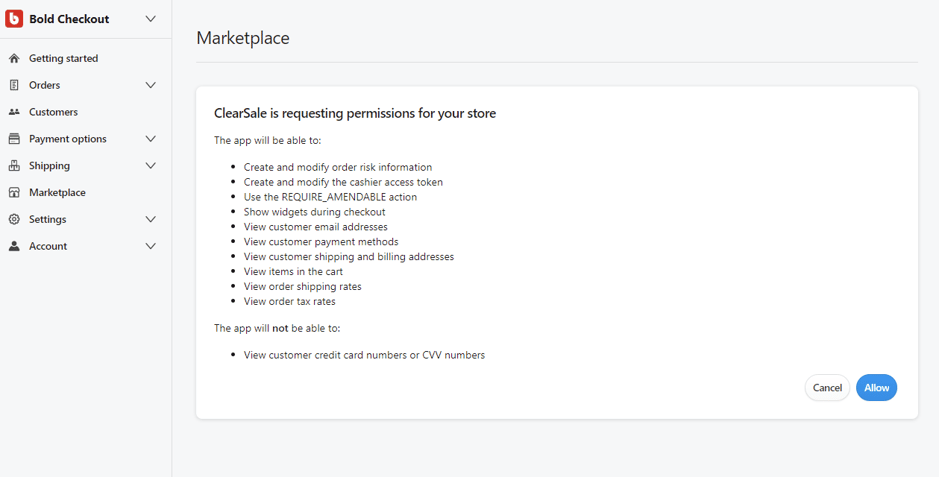Expand the Settings submenu chevron
This screenshot has width=939, height=477.
click(151, 219)
